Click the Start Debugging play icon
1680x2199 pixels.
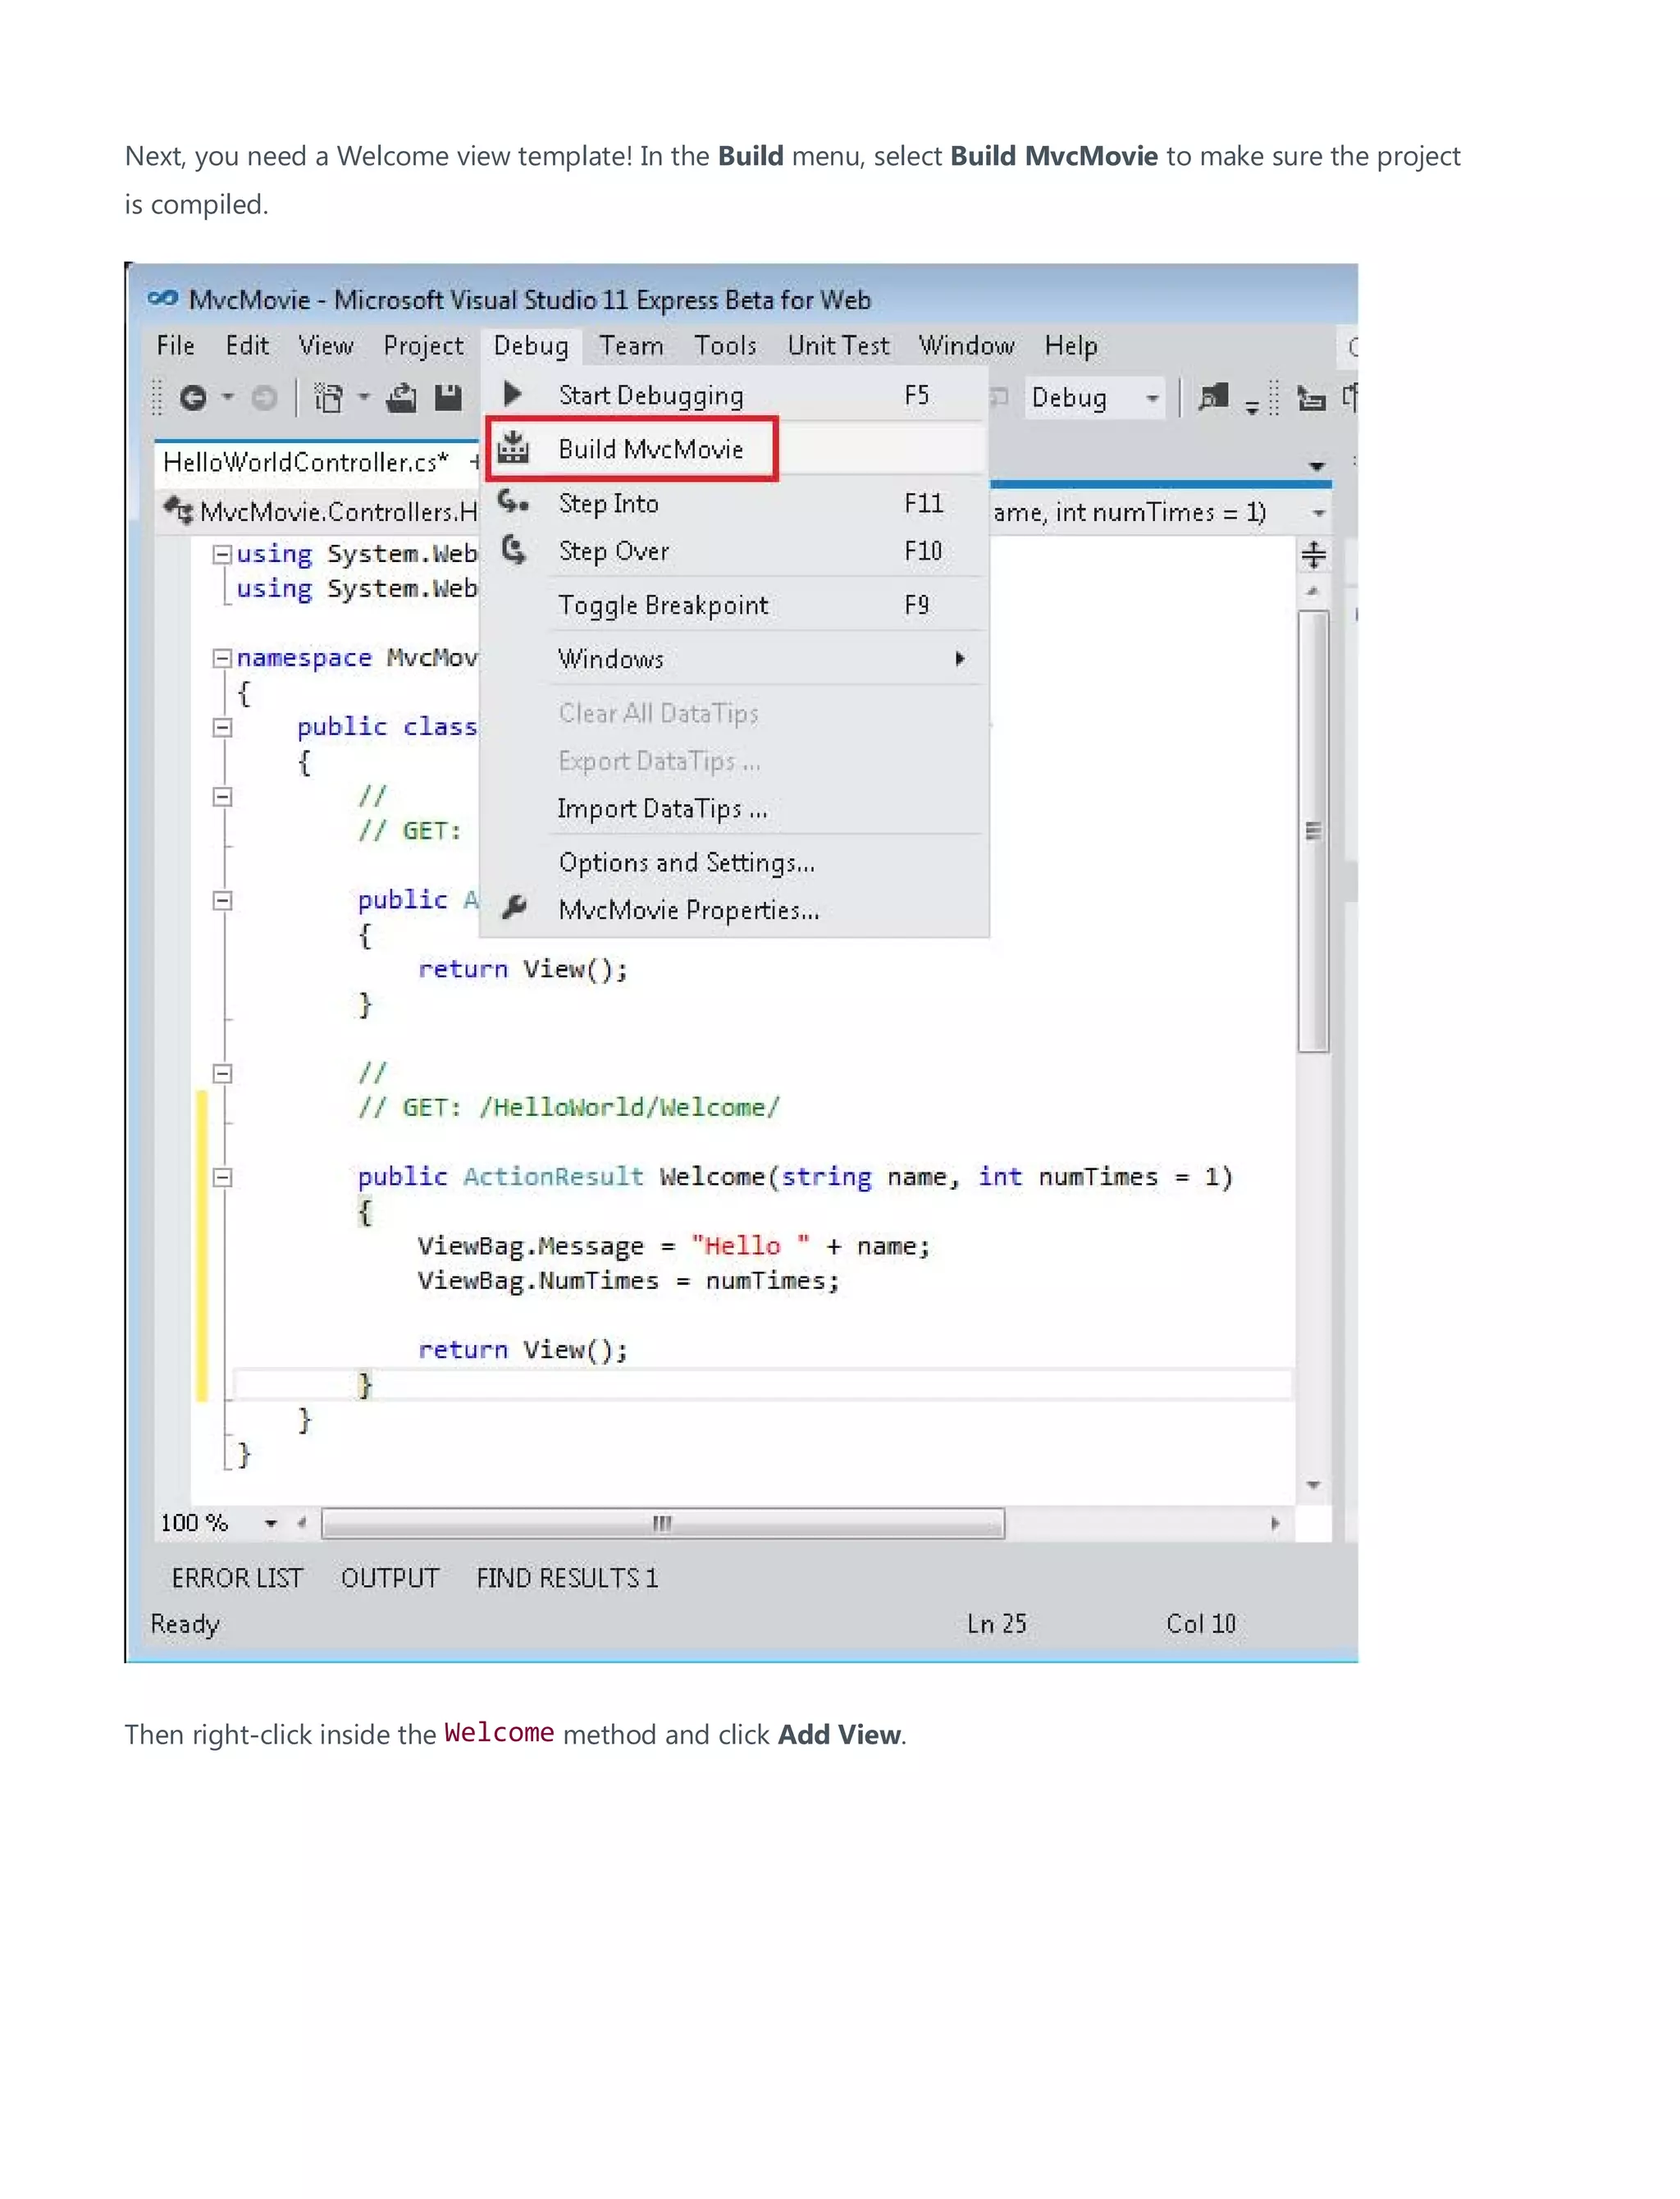point(513,394)
